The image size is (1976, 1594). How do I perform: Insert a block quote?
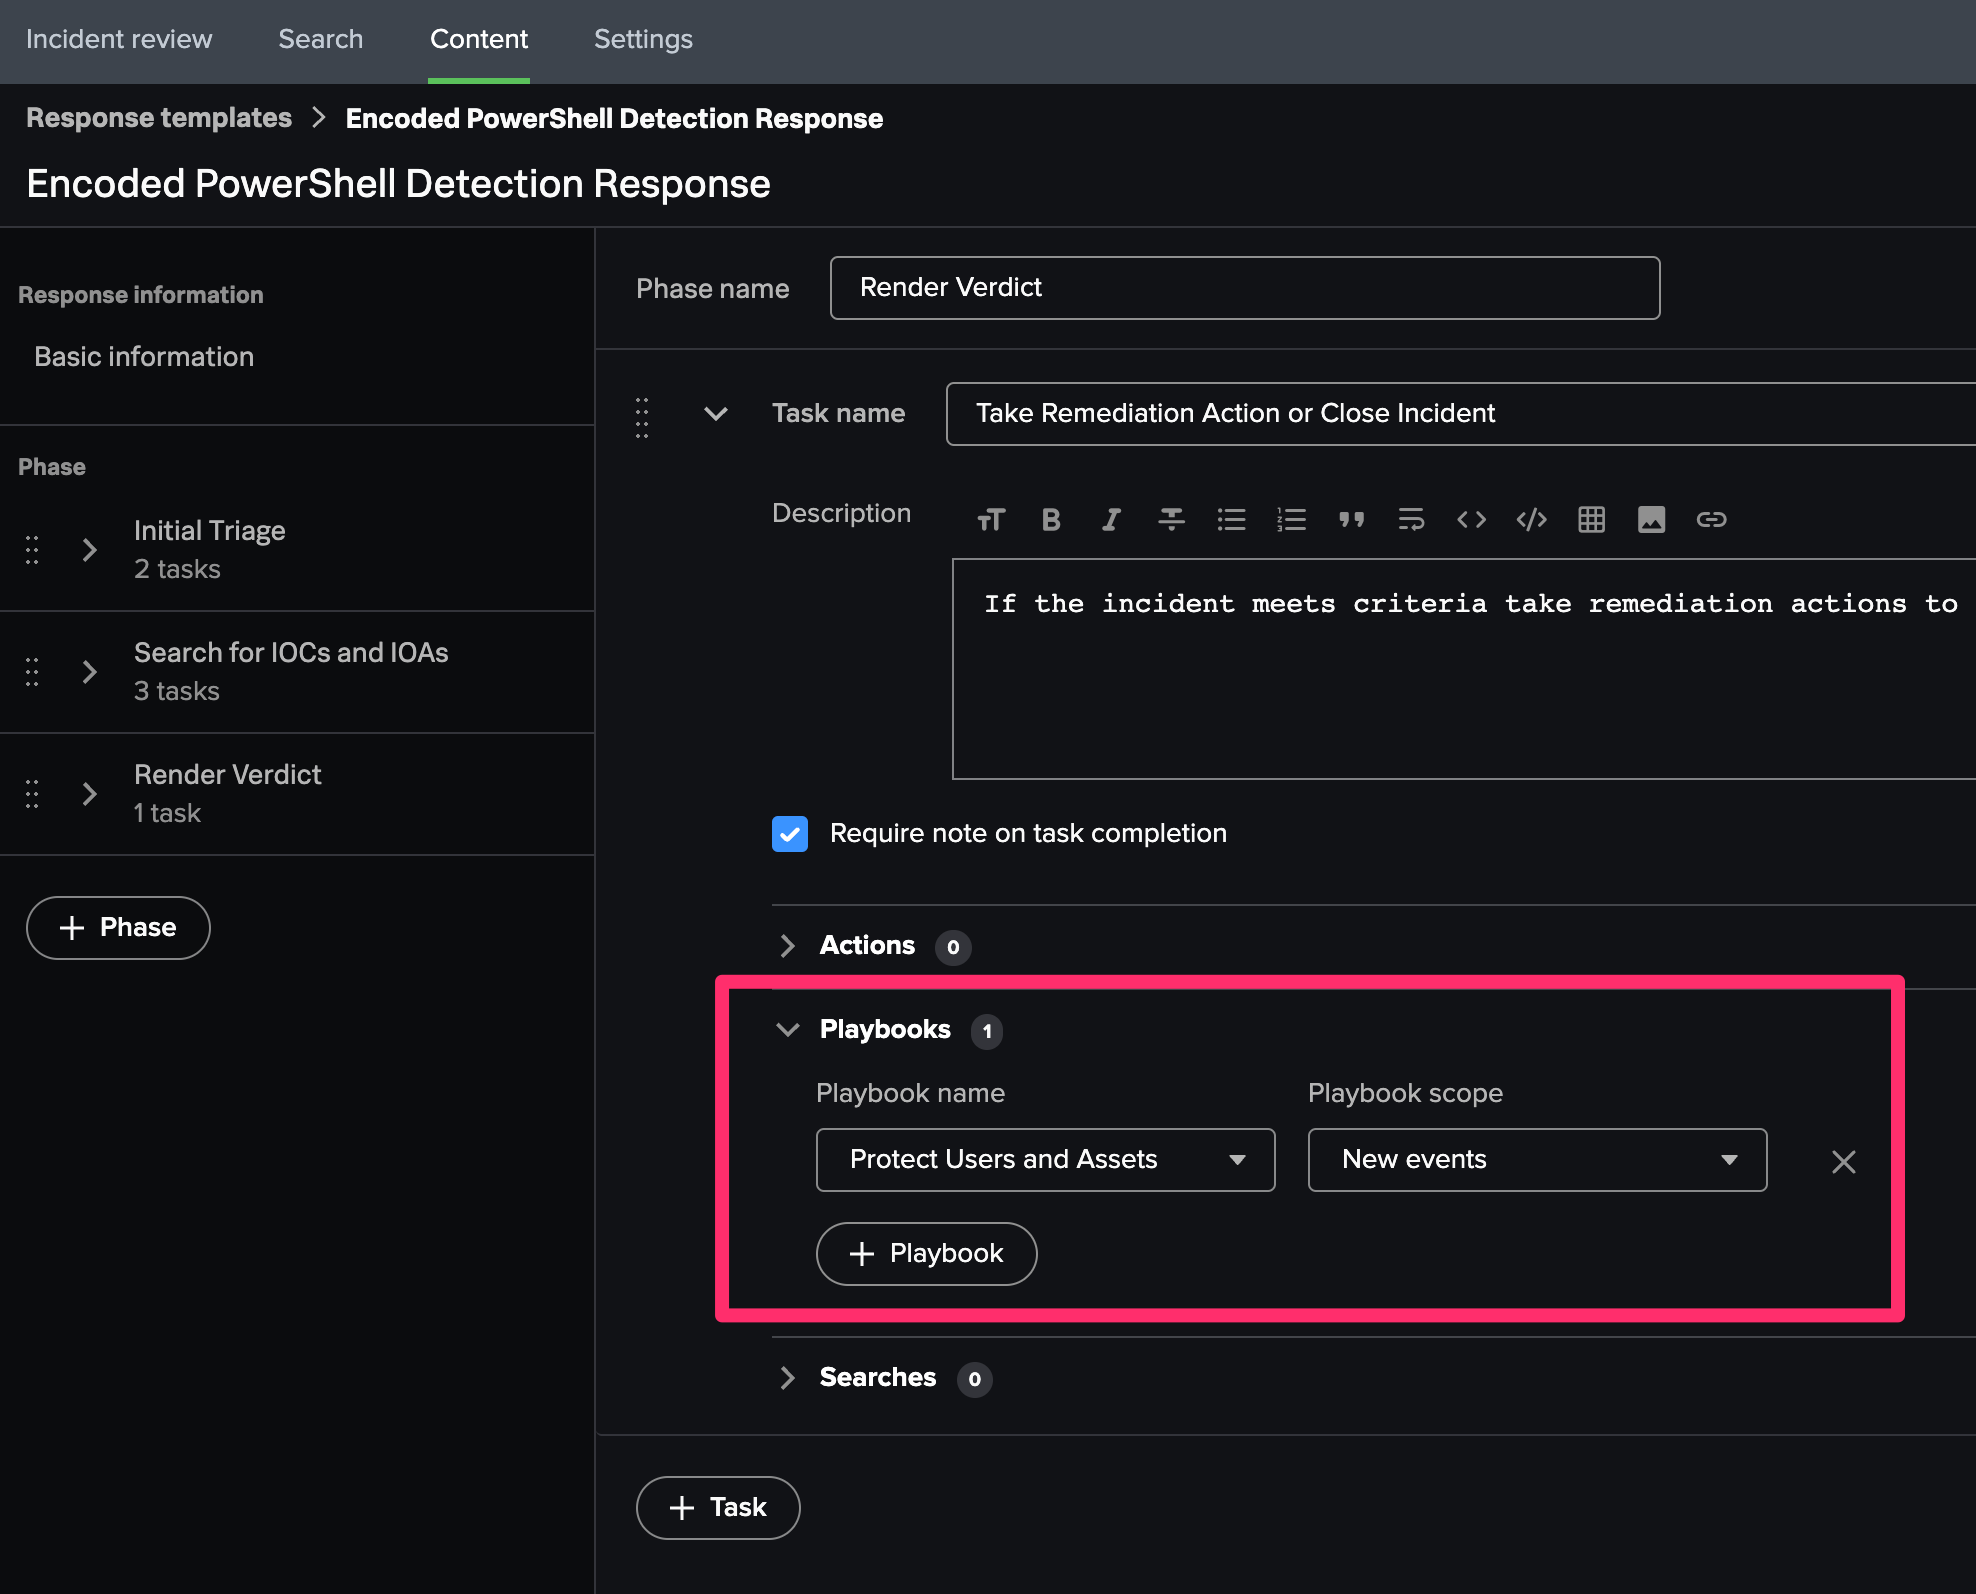pyautogui.click(x=1351, y=520)
